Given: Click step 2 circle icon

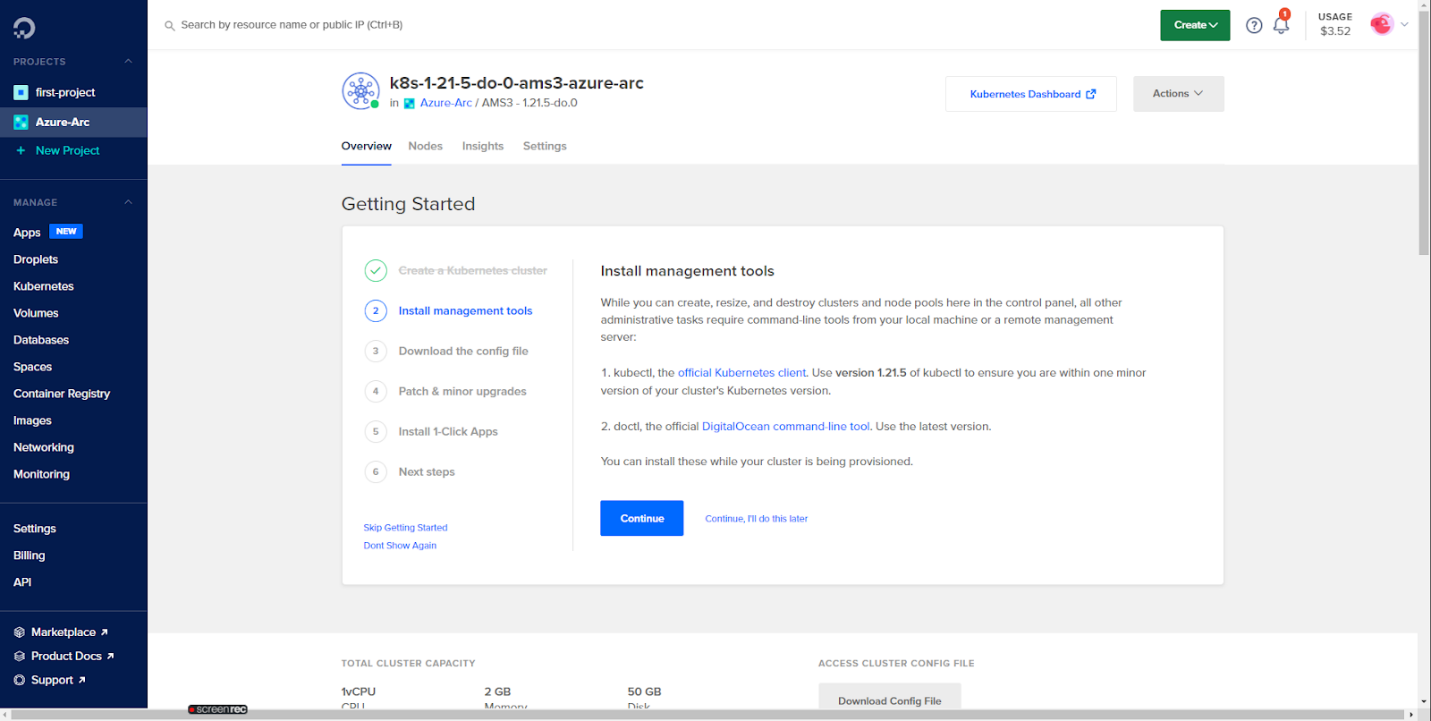Looking at the screenshot, I should 375,310.
